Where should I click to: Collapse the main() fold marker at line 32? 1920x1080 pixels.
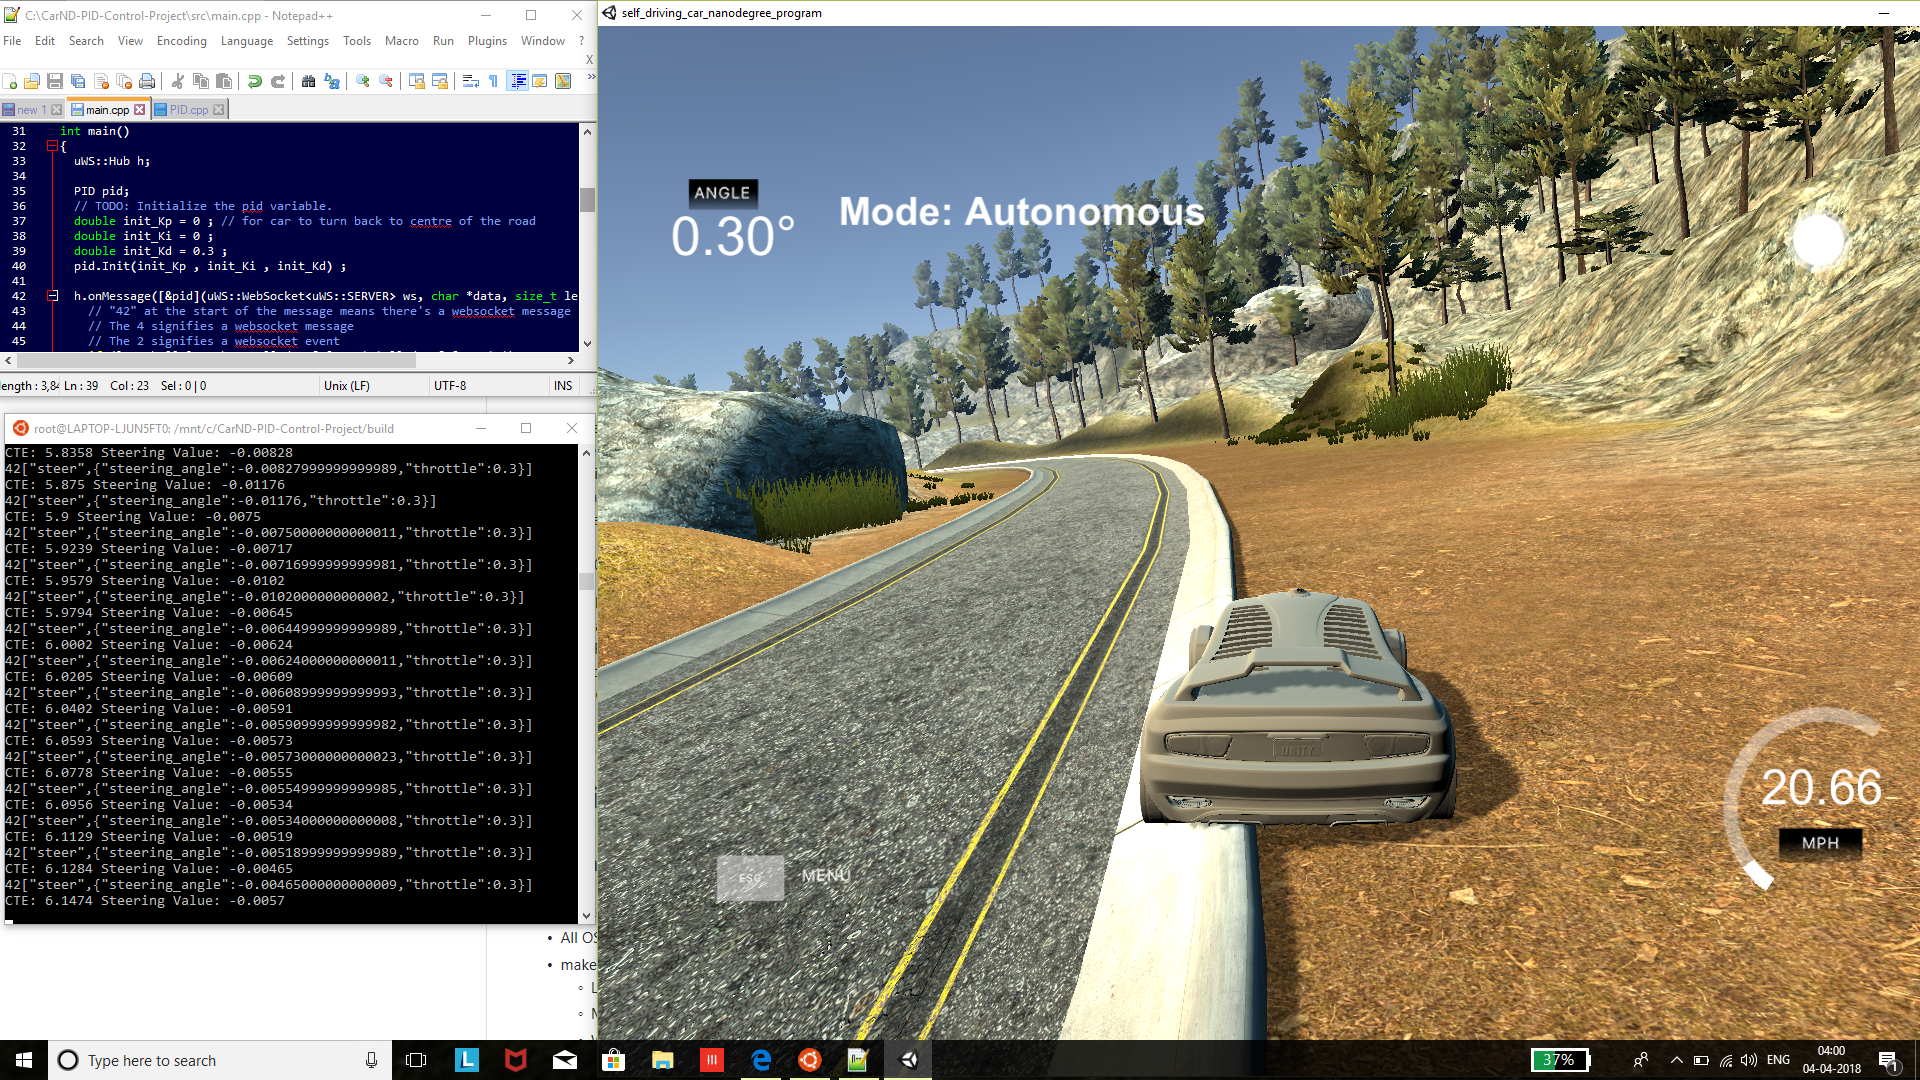tap(52, 146)
